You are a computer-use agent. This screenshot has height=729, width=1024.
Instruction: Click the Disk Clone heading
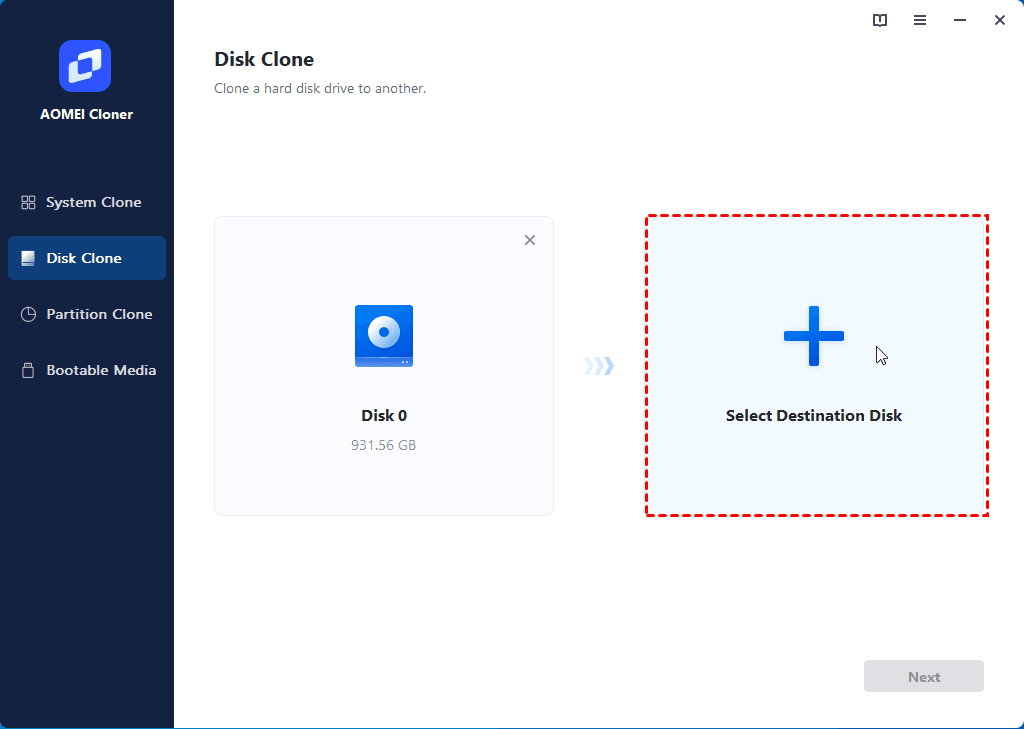264,59
